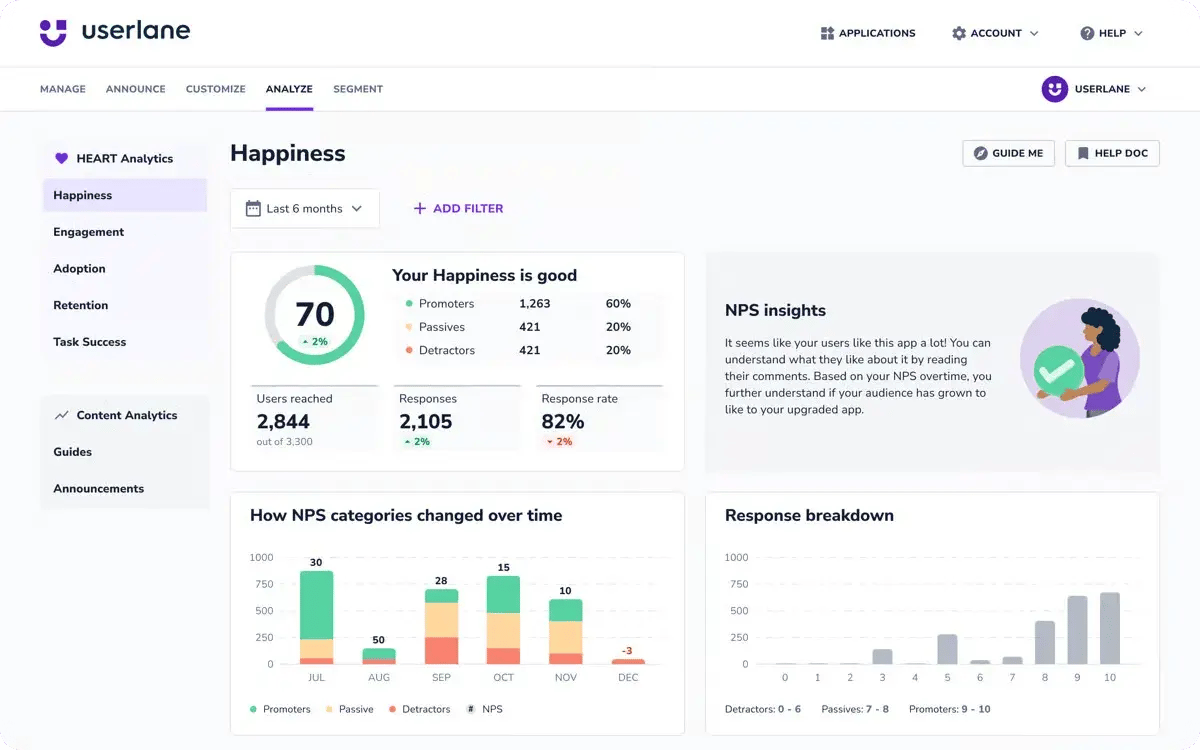Click Add Filter
Image resolution: width=1200 pixels, height=750 pixels.
click(458, 208)
